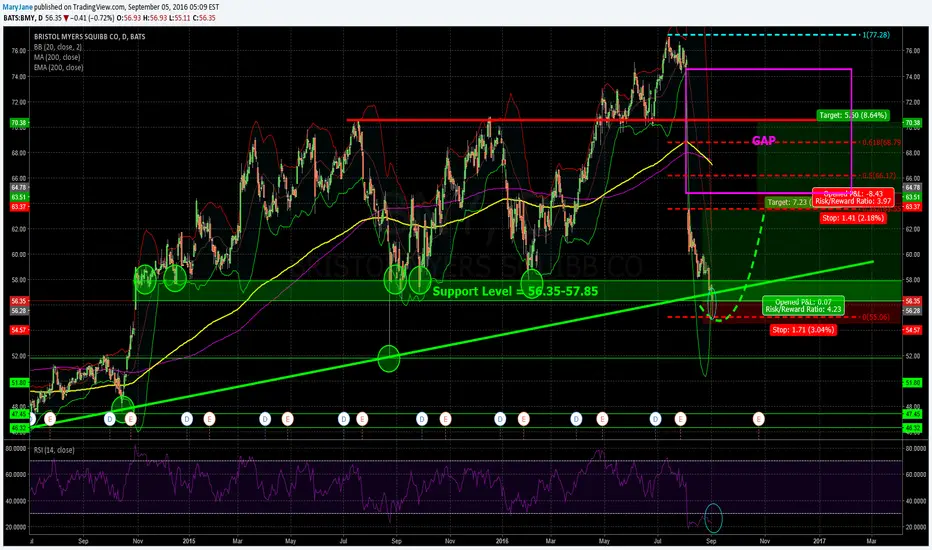Click the Target: 7.23 label
The height and width of the screenshot is (550, 932).
point(788,202)
